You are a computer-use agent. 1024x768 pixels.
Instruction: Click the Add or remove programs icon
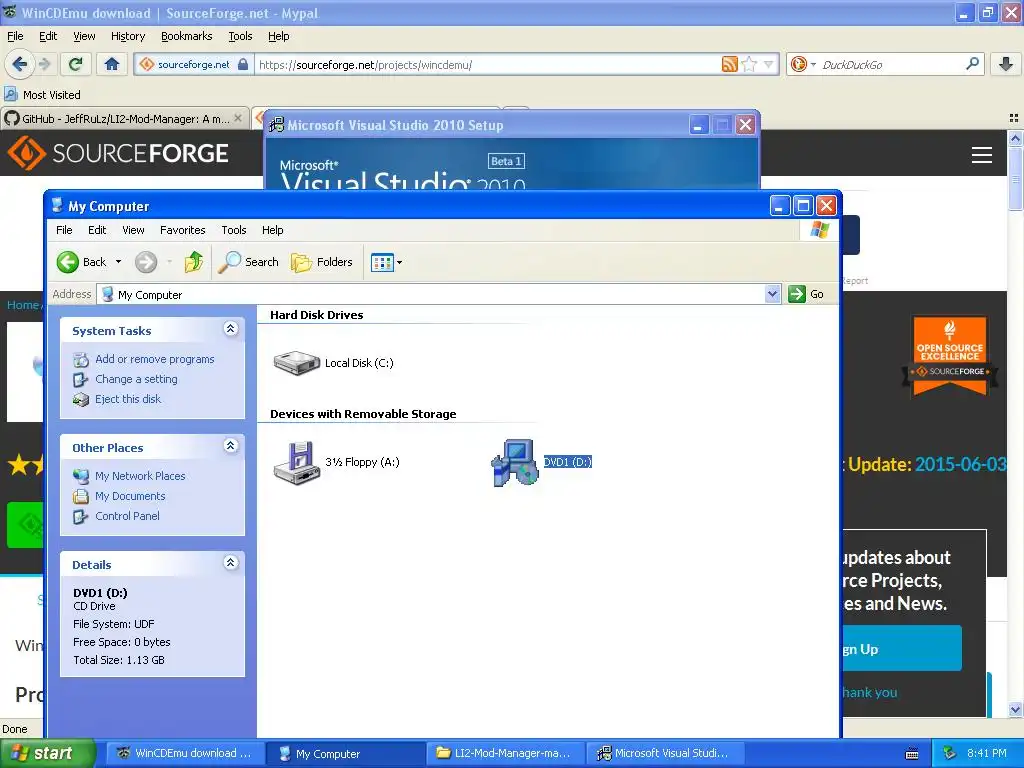[81, 360]
